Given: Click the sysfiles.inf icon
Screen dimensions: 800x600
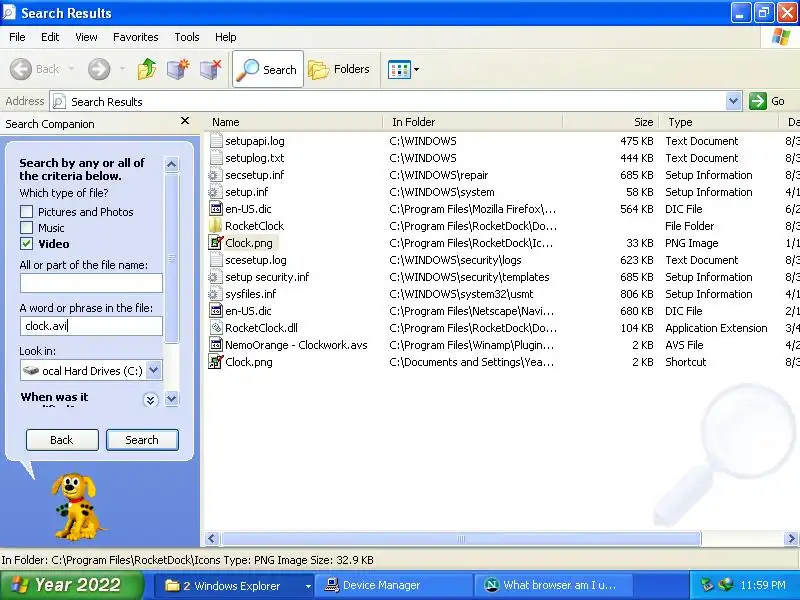Looking at the screenshot, I should click(215, 294).
